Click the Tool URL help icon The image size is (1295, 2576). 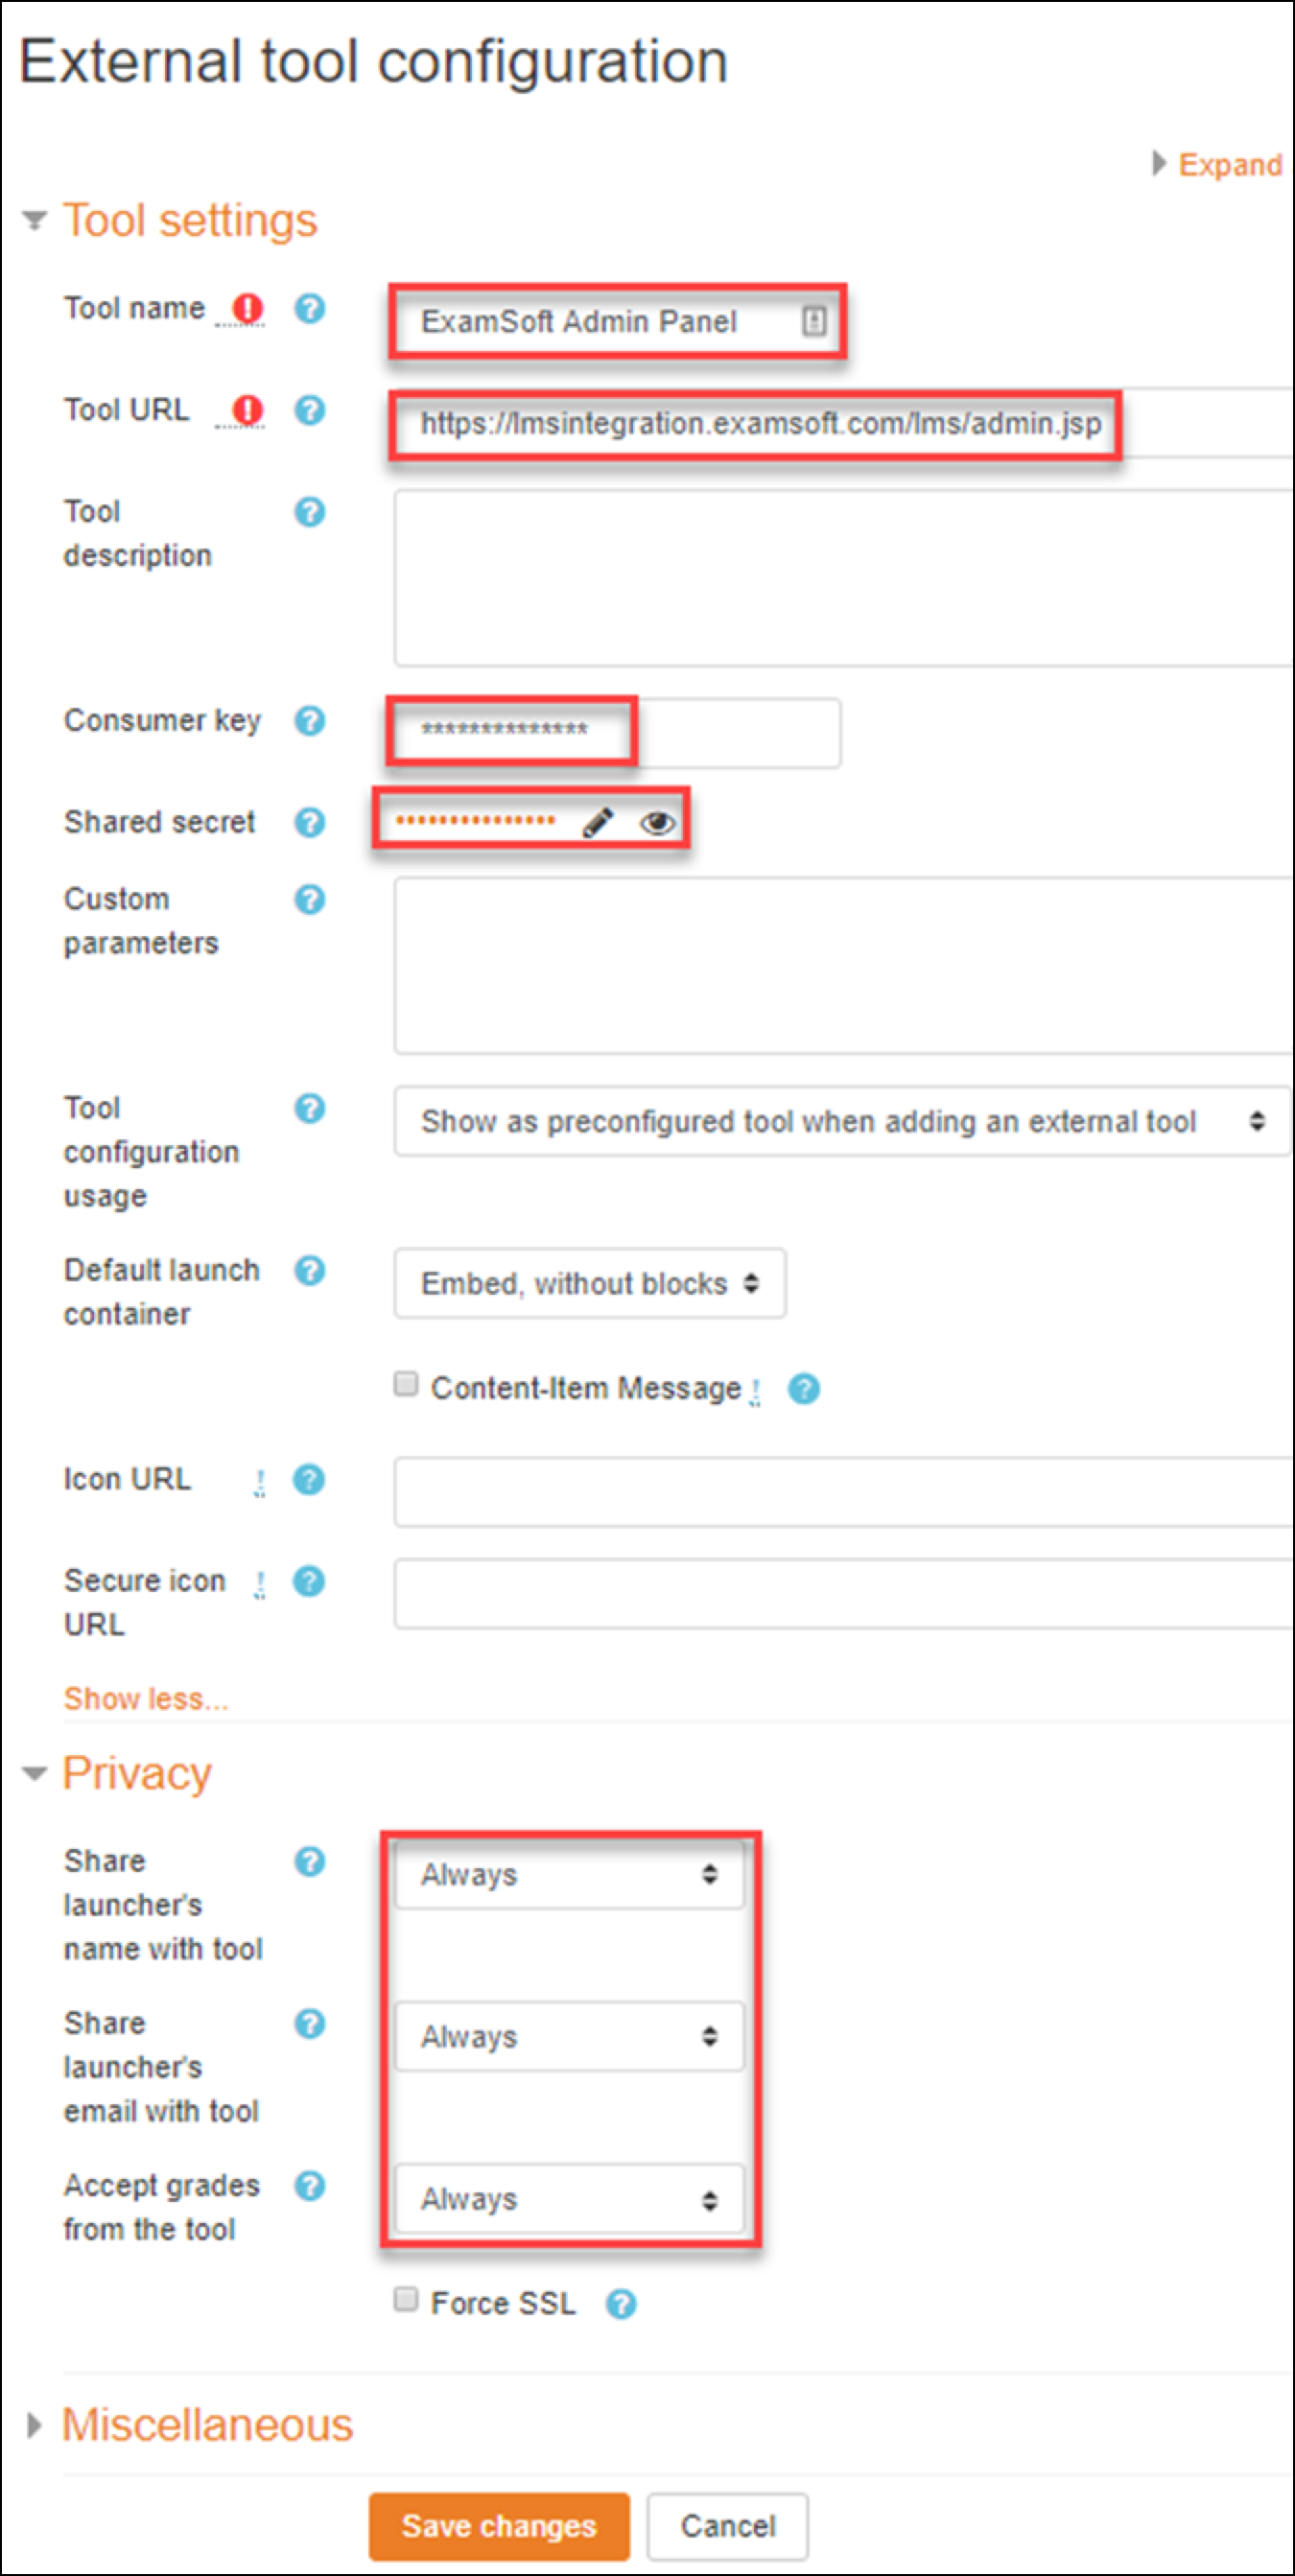(310, 410)
